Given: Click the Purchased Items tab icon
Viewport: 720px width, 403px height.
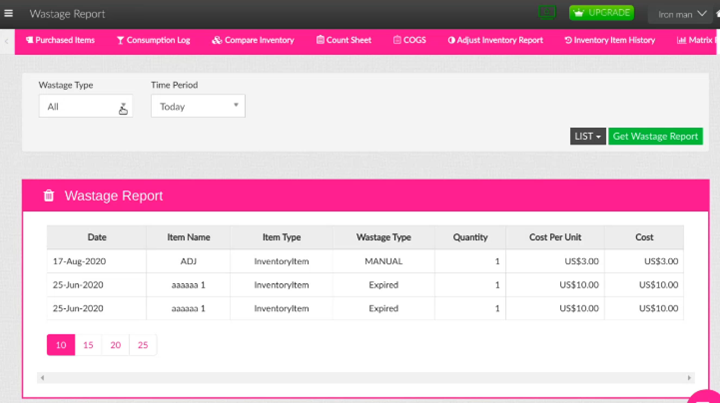Looking at the screenshot, I should (29, 40).
